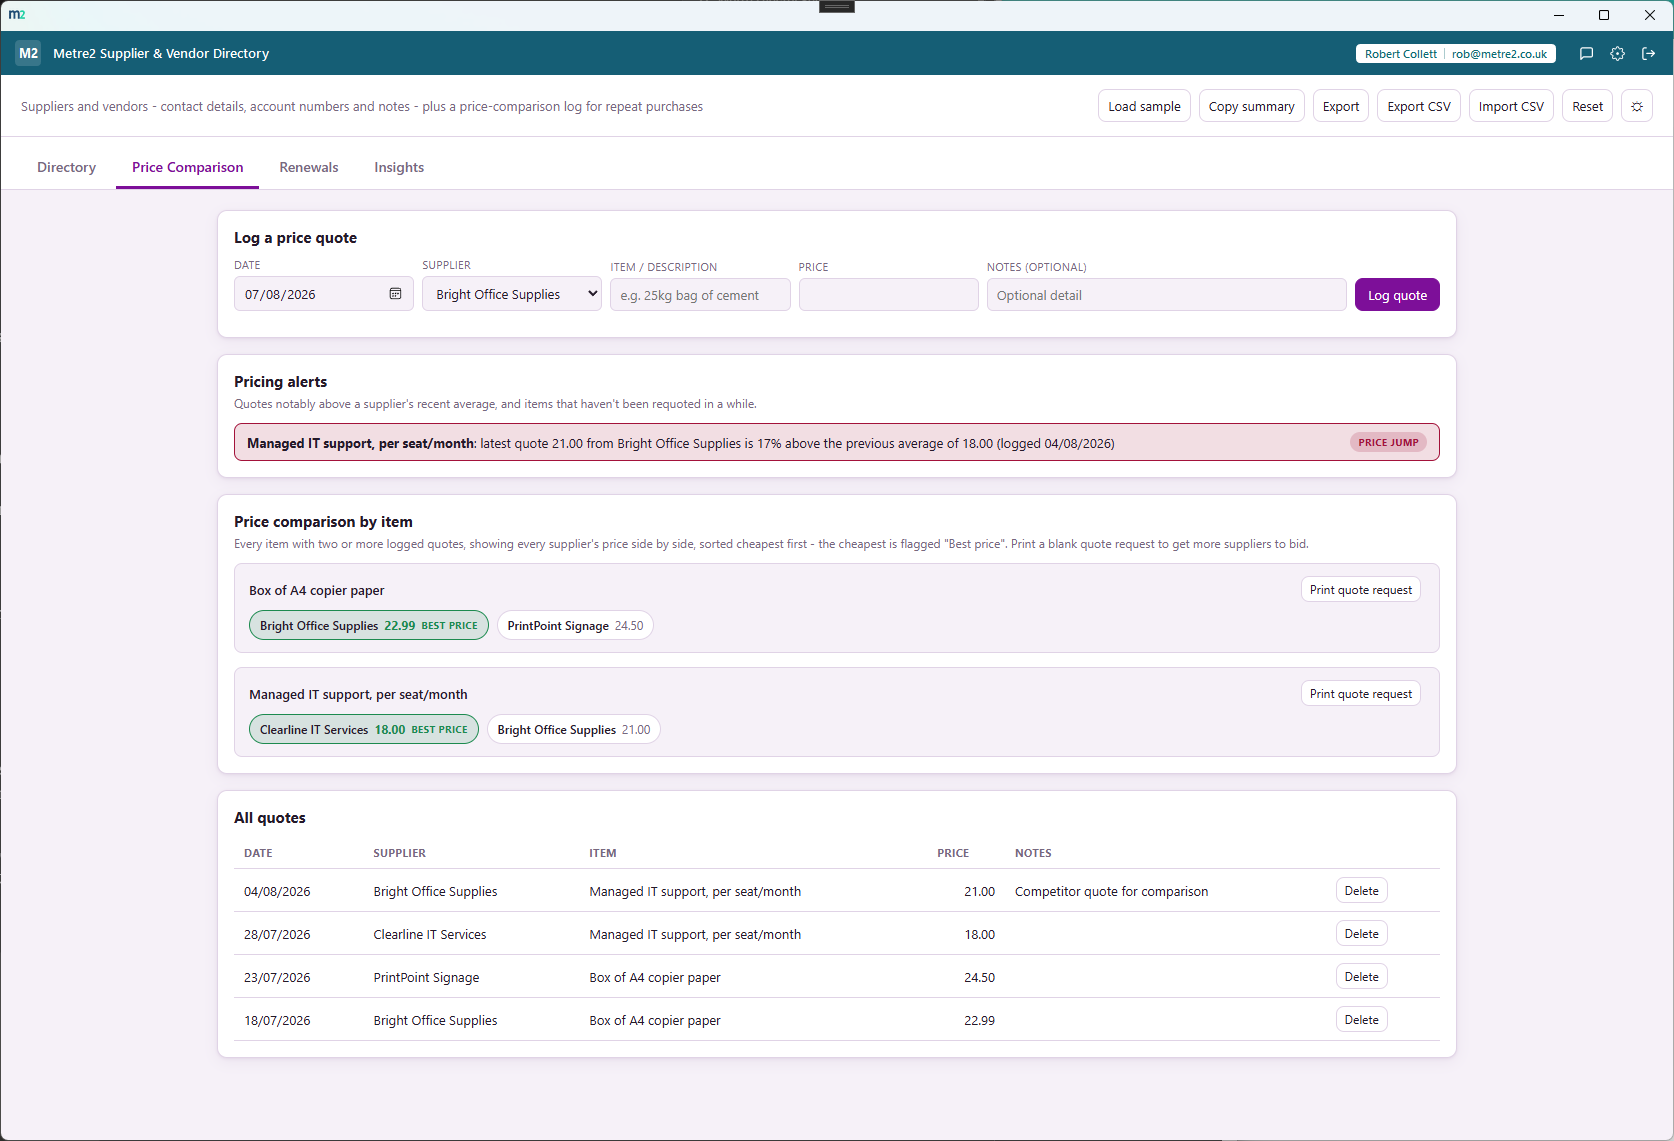Click the m2 app icon in title bar

click(17, 15)
